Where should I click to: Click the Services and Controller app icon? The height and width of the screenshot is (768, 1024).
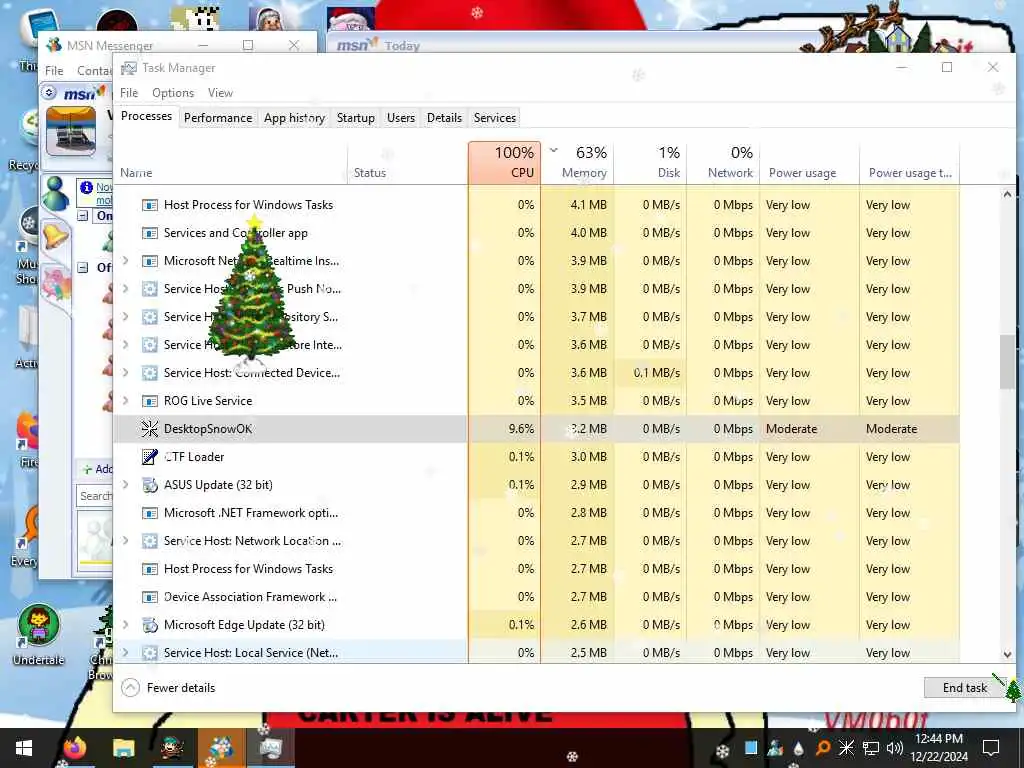click(150, 233)
